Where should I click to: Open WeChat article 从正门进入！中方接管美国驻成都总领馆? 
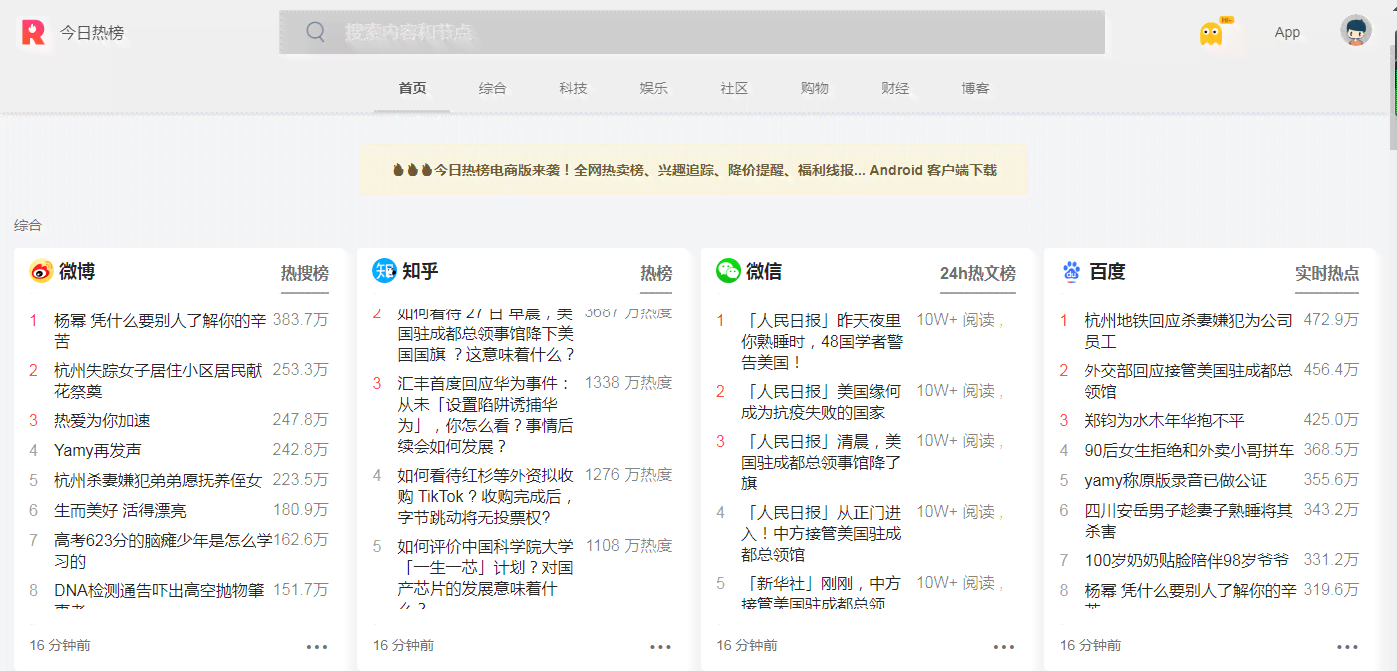tap(821, 532)
